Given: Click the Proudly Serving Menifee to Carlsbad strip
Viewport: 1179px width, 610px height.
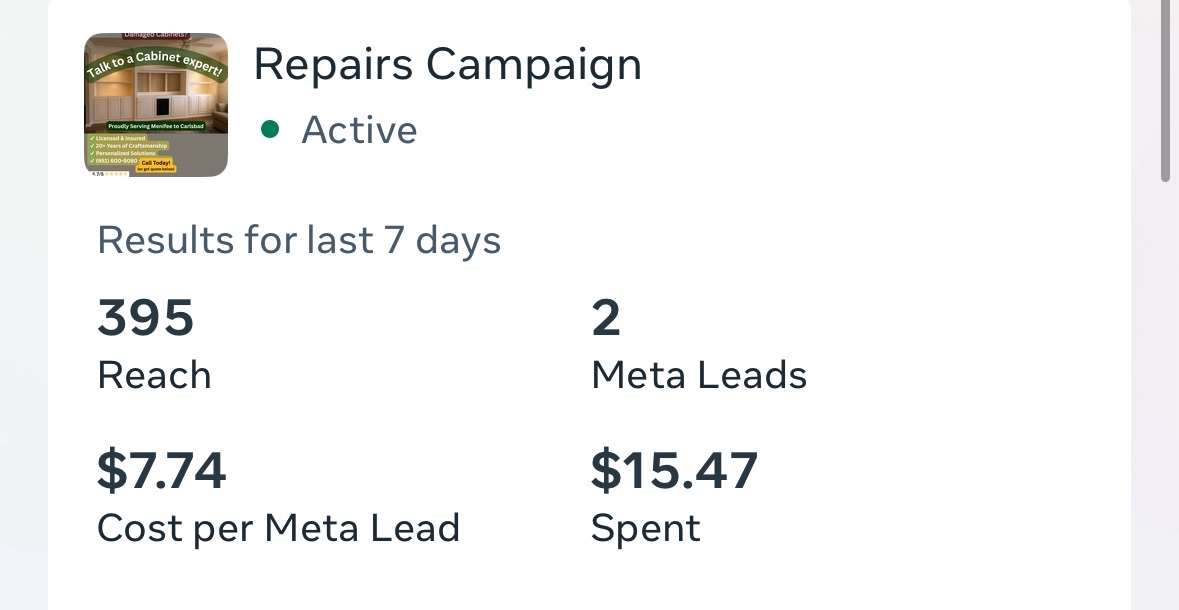Looking at the screenshot, I should click(156, 126).
